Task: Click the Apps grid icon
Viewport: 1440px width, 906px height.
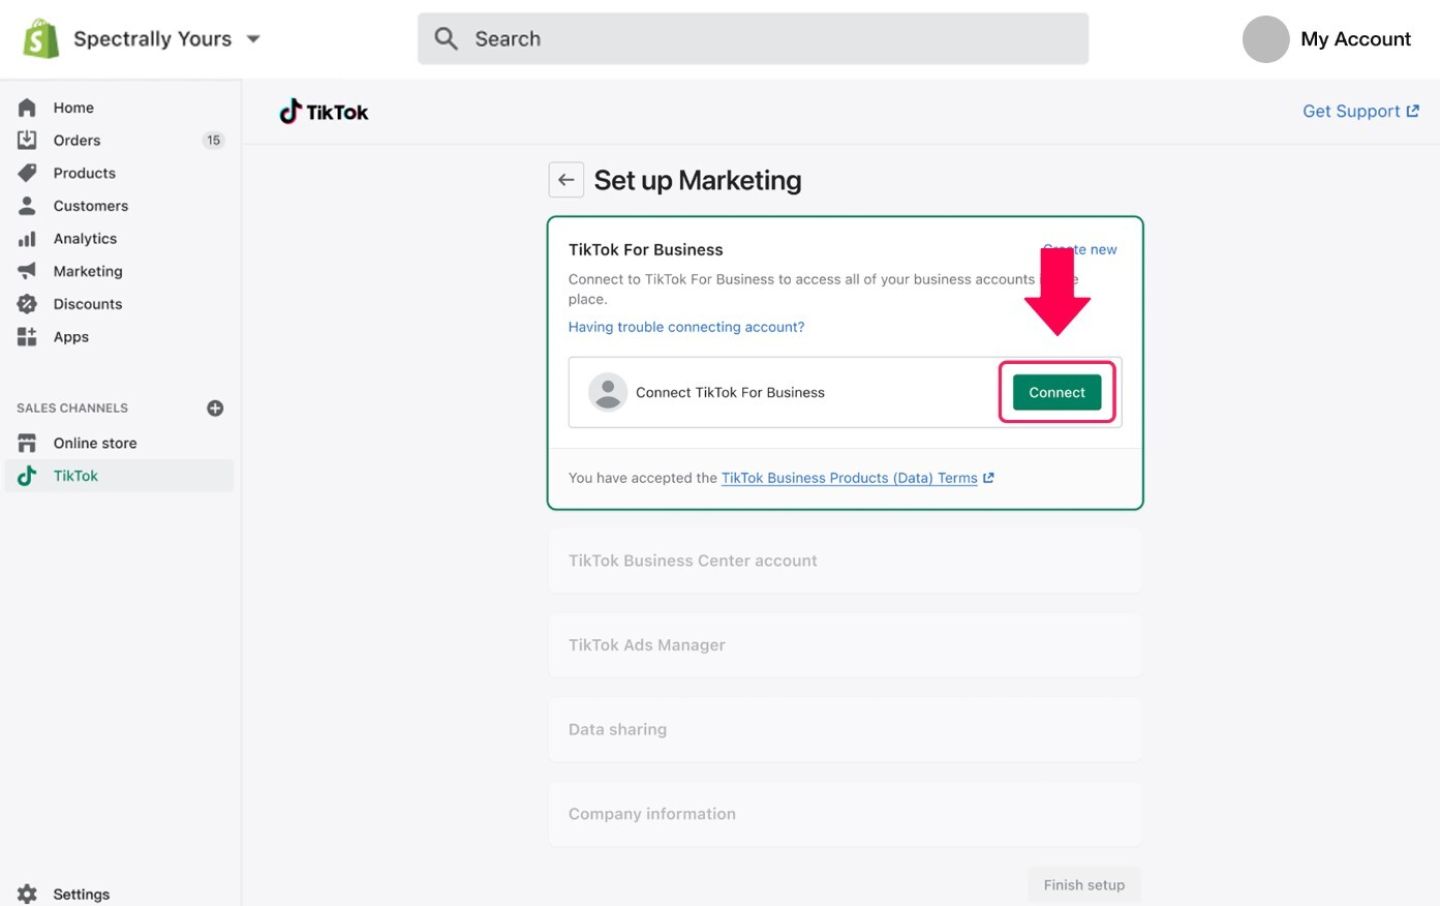Action: [x=27, y=337]
